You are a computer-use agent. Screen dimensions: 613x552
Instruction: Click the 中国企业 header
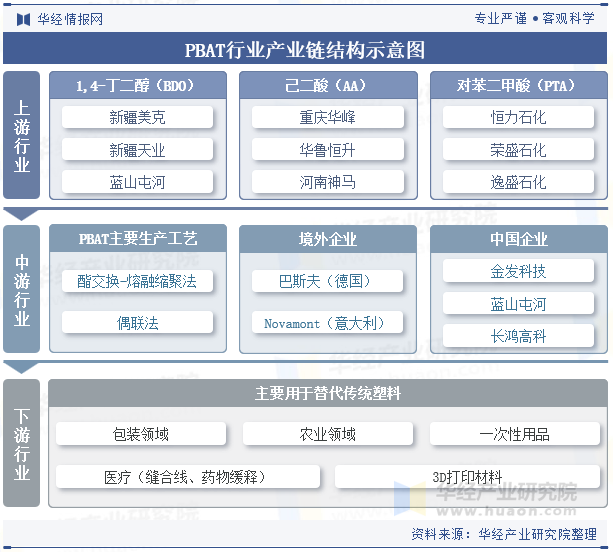[x=519, y=238]
